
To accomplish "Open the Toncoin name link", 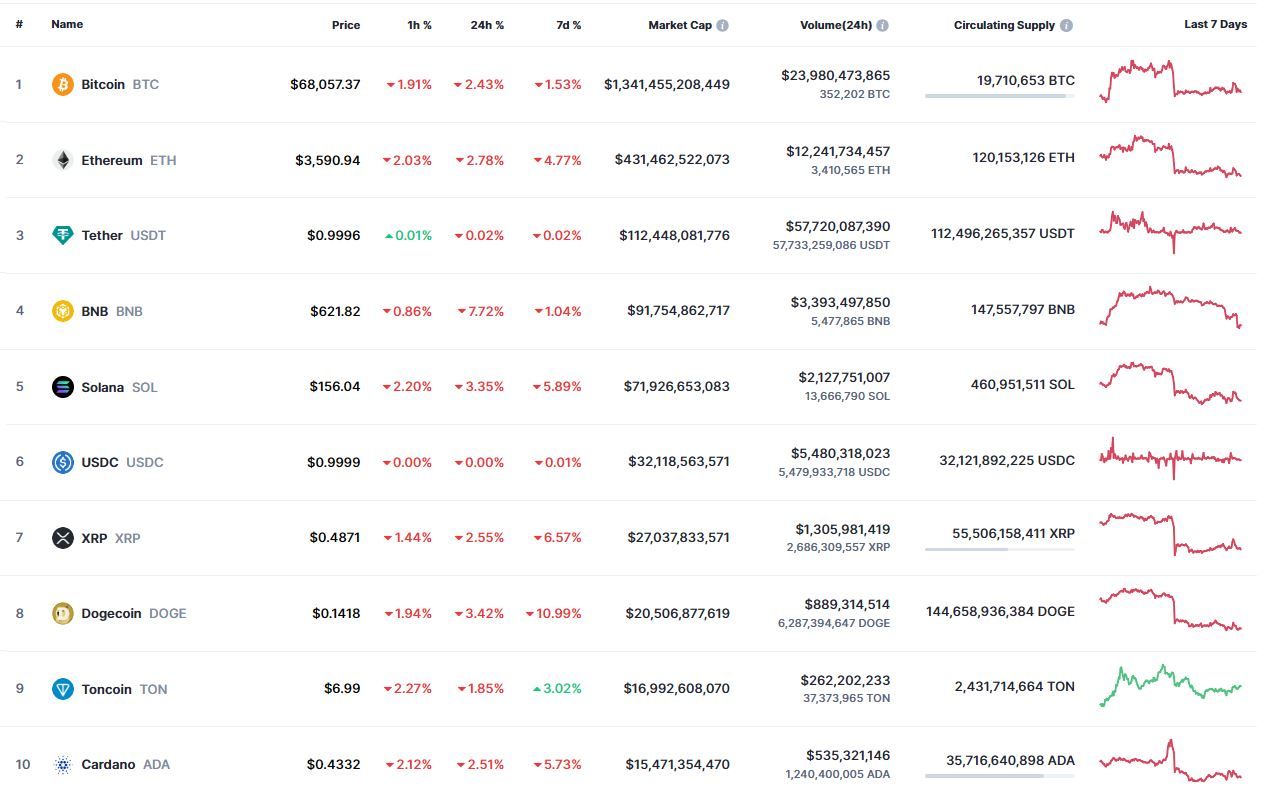I will (106, 689).
